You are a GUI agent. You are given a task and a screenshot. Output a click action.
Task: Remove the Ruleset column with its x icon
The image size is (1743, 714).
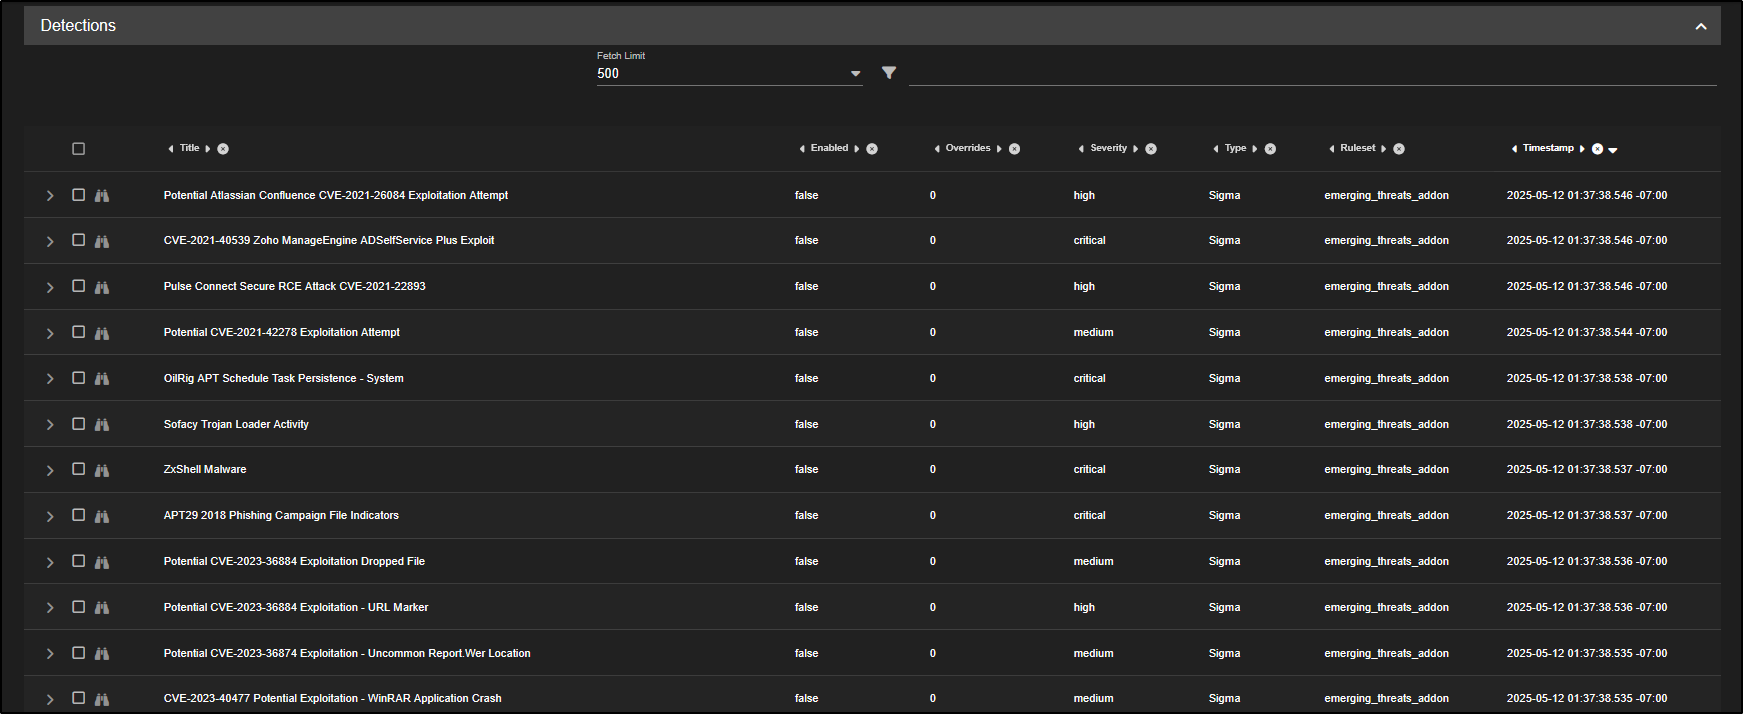(1399, 149)
